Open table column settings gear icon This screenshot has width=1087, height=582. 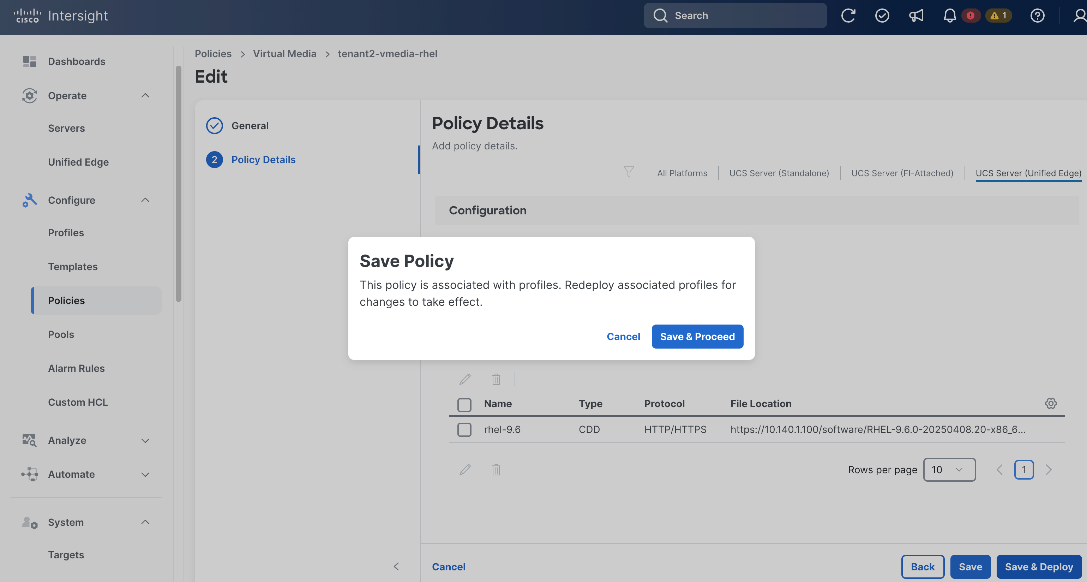[1051, 403]
